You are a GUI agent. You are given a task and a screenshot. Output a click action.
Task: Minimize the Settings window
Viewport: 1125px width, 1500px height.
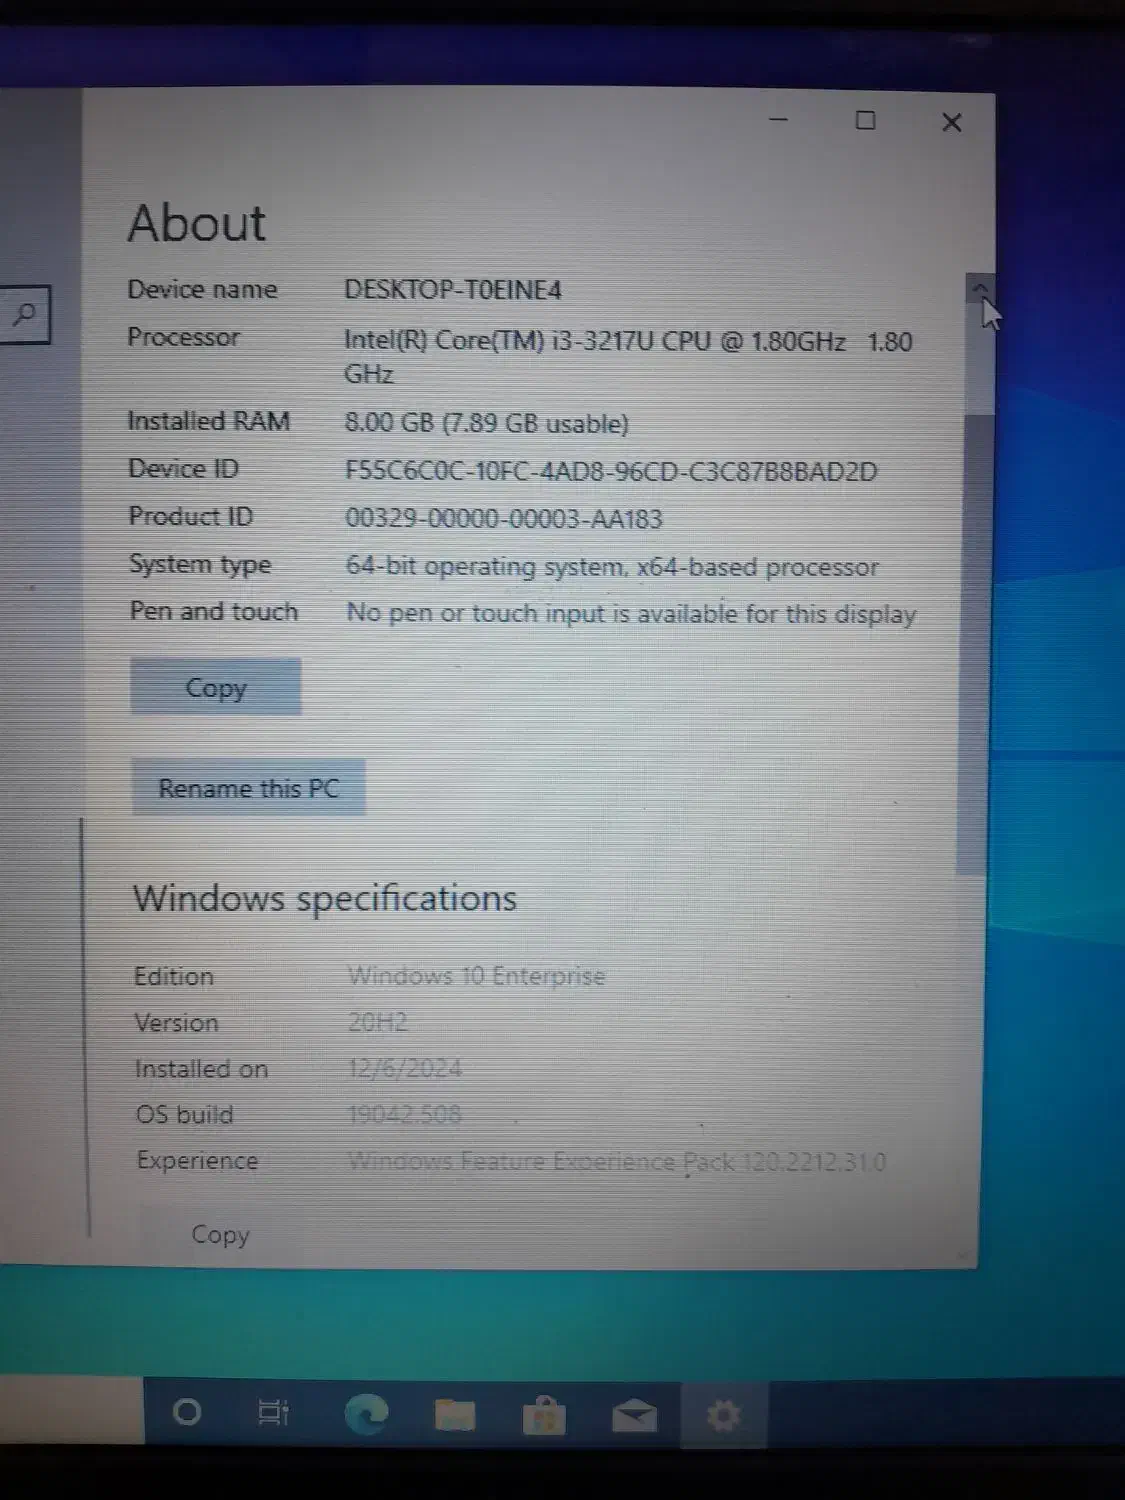[779, 120]
